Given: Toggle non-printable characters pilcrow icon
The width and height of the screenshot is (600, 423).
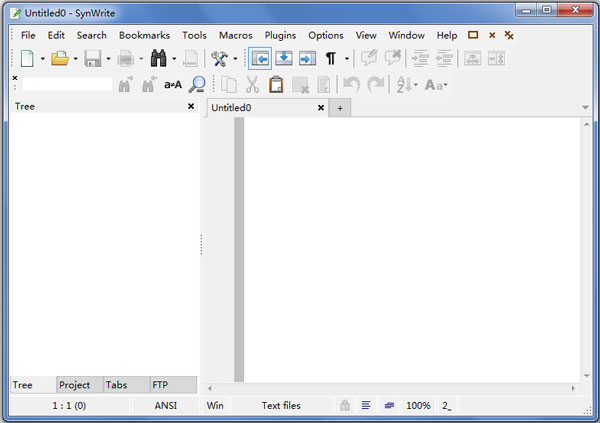Looking at the screenshot, I should click(x=331, y=59).
